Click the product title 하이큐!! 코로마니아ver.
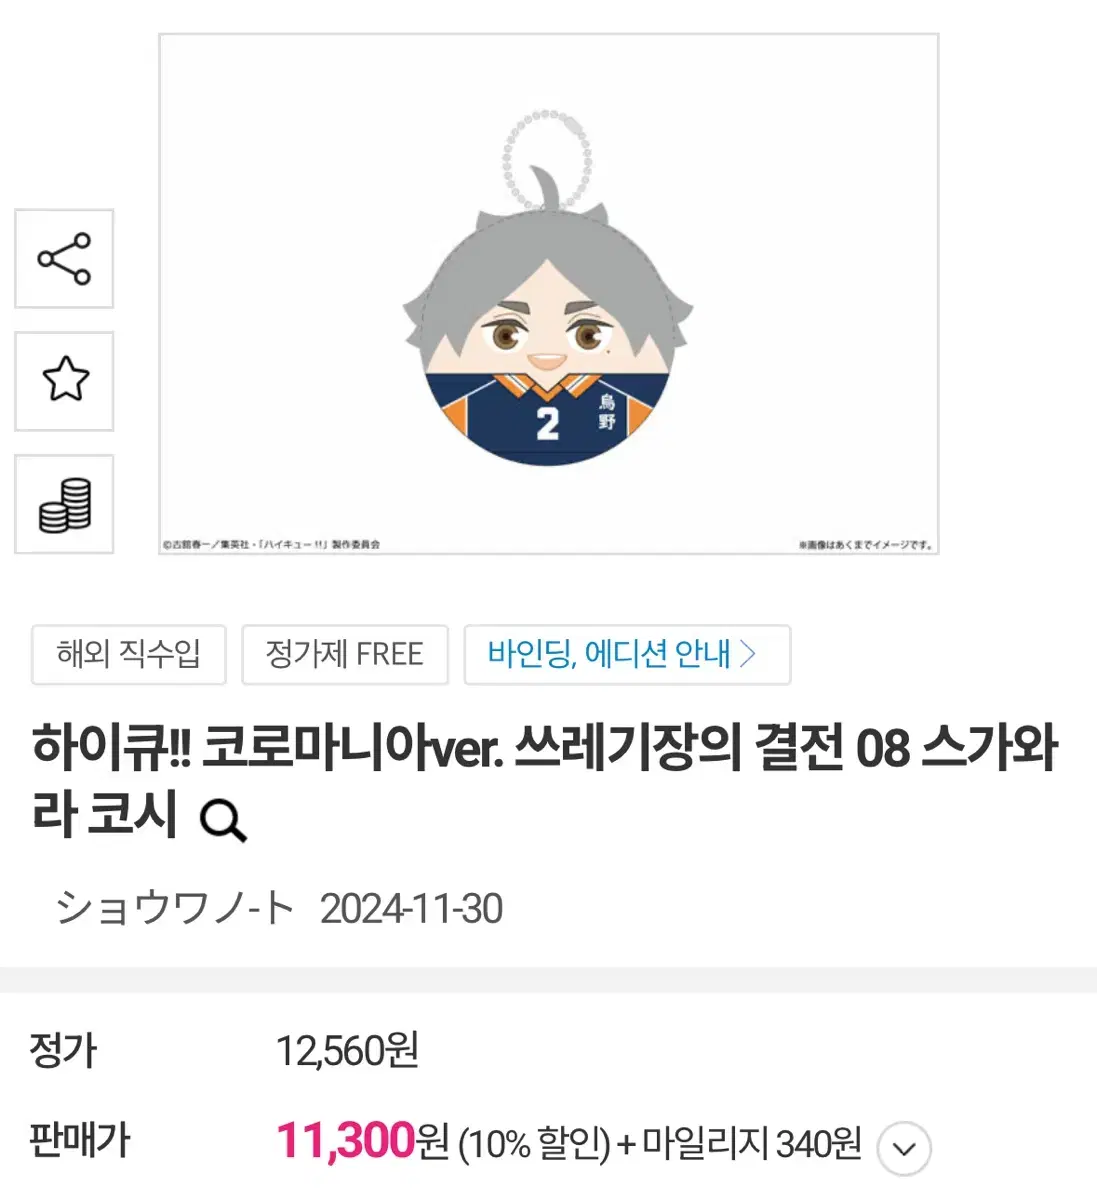The width and height of the screenshot is (1097, 1200). coord(268,749)
